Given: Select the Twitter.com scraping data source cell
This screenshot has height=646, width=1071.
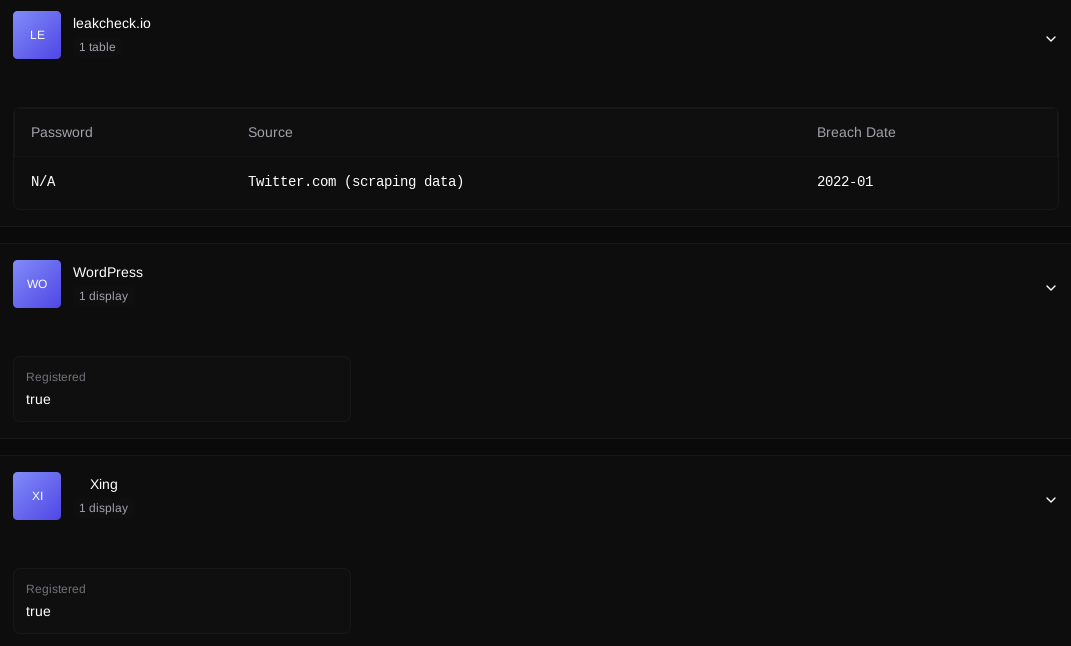Looking at the screenshot, I should click(356, 182).
